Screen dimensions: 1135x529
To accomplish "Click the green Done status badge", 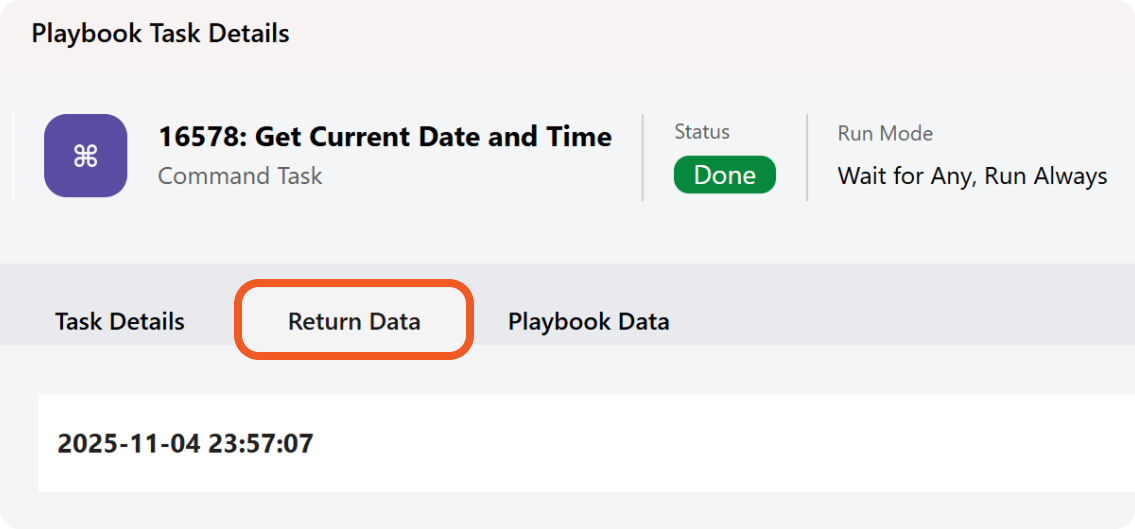I will point(724,175).
